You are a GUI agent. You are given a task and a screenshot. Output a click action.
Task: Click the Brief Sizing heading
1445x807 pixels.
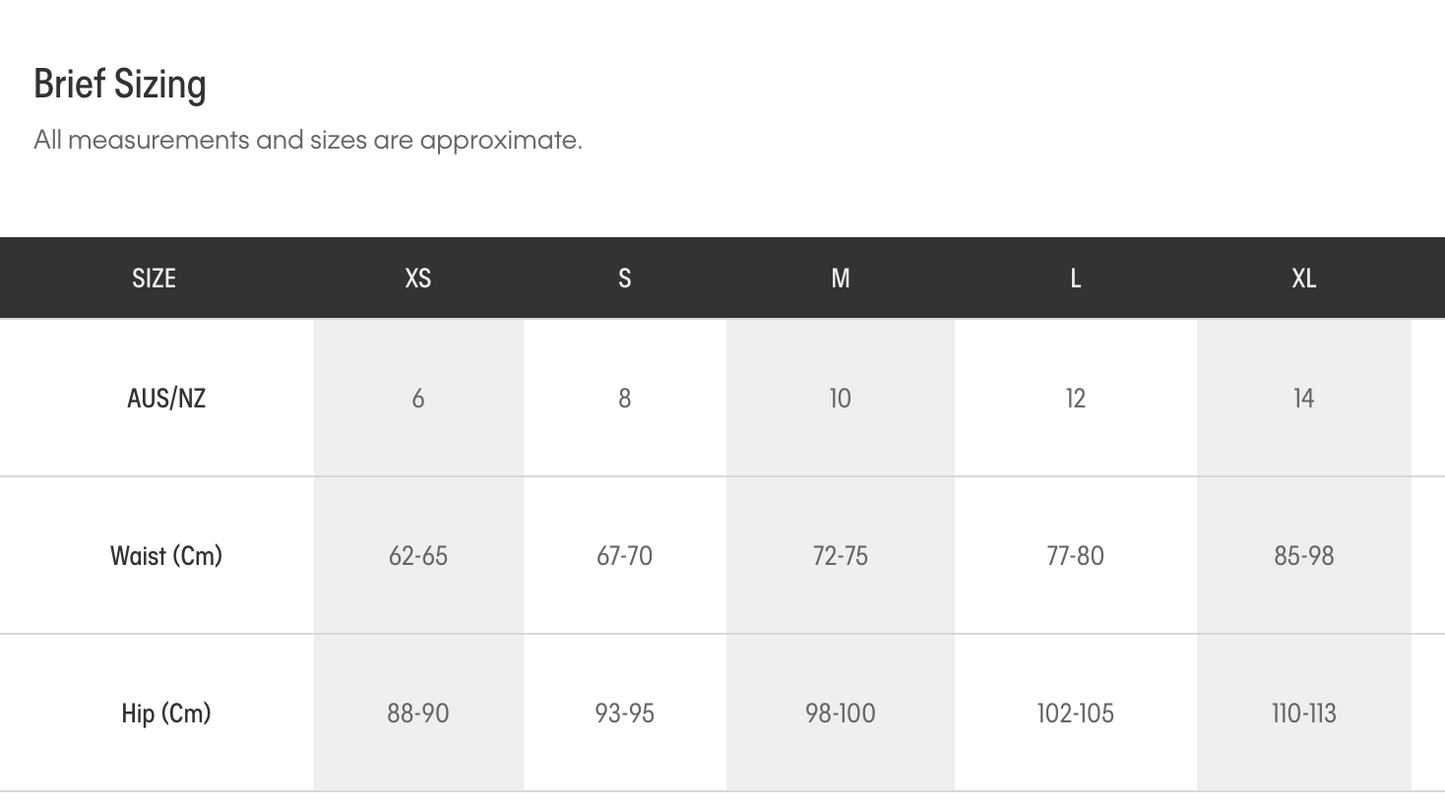coord(120,84)
